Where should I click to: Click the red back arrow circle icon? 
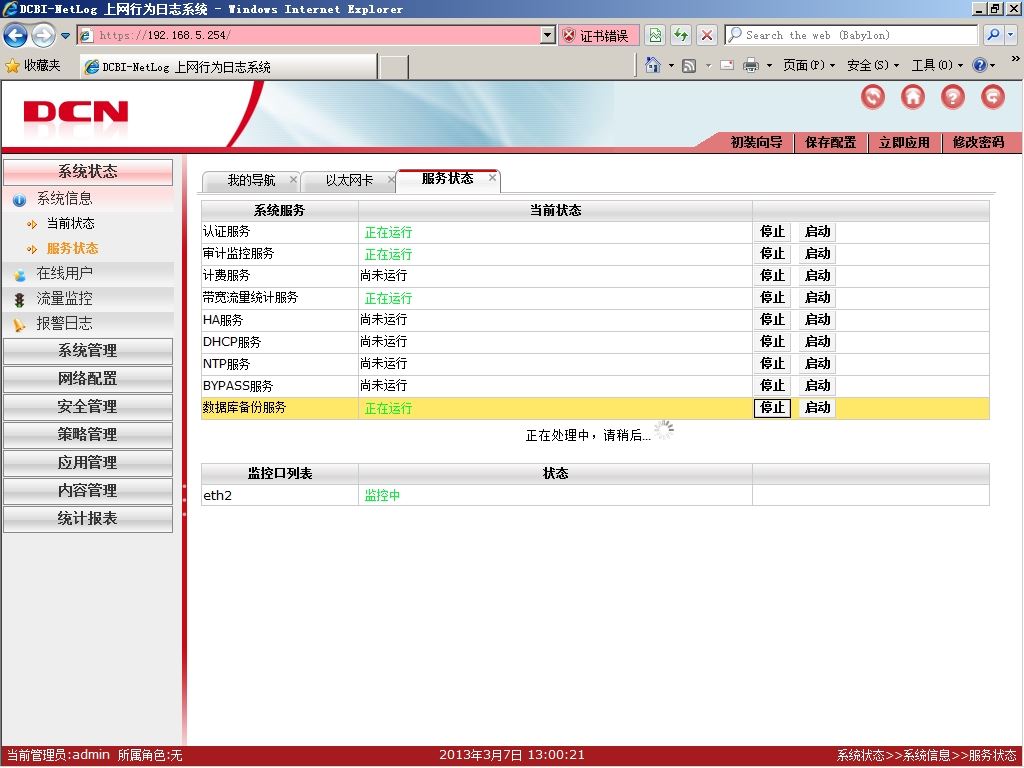click(873, 97)
